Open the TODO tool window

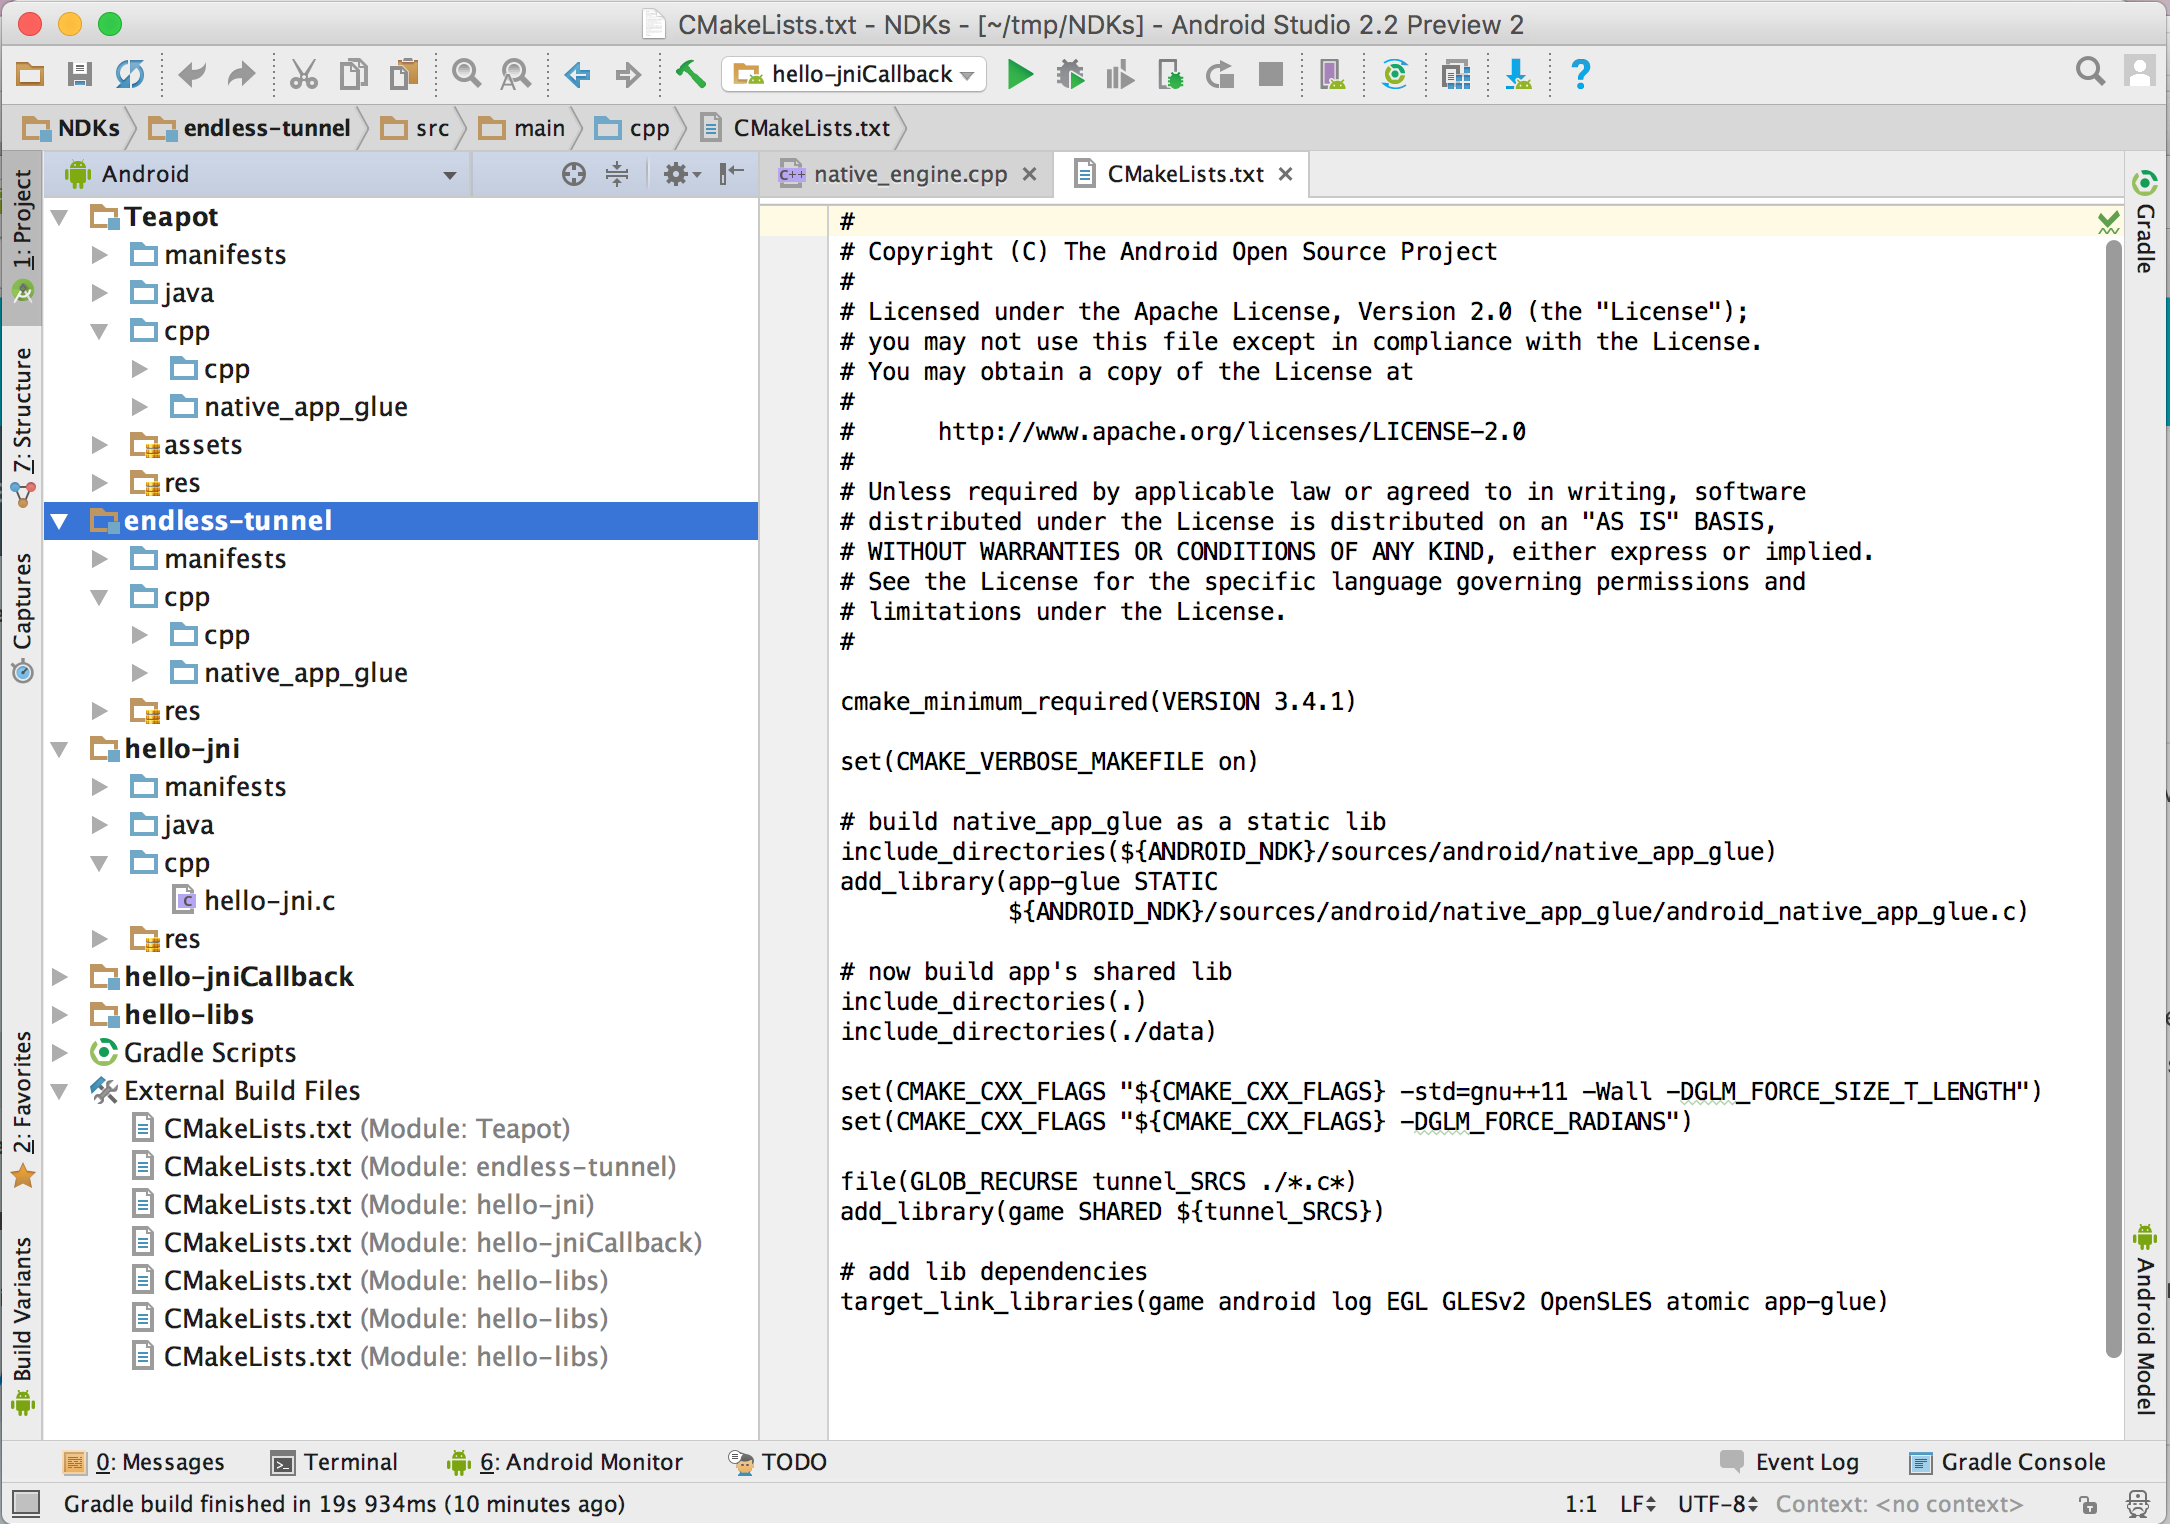click(777, 1462)
